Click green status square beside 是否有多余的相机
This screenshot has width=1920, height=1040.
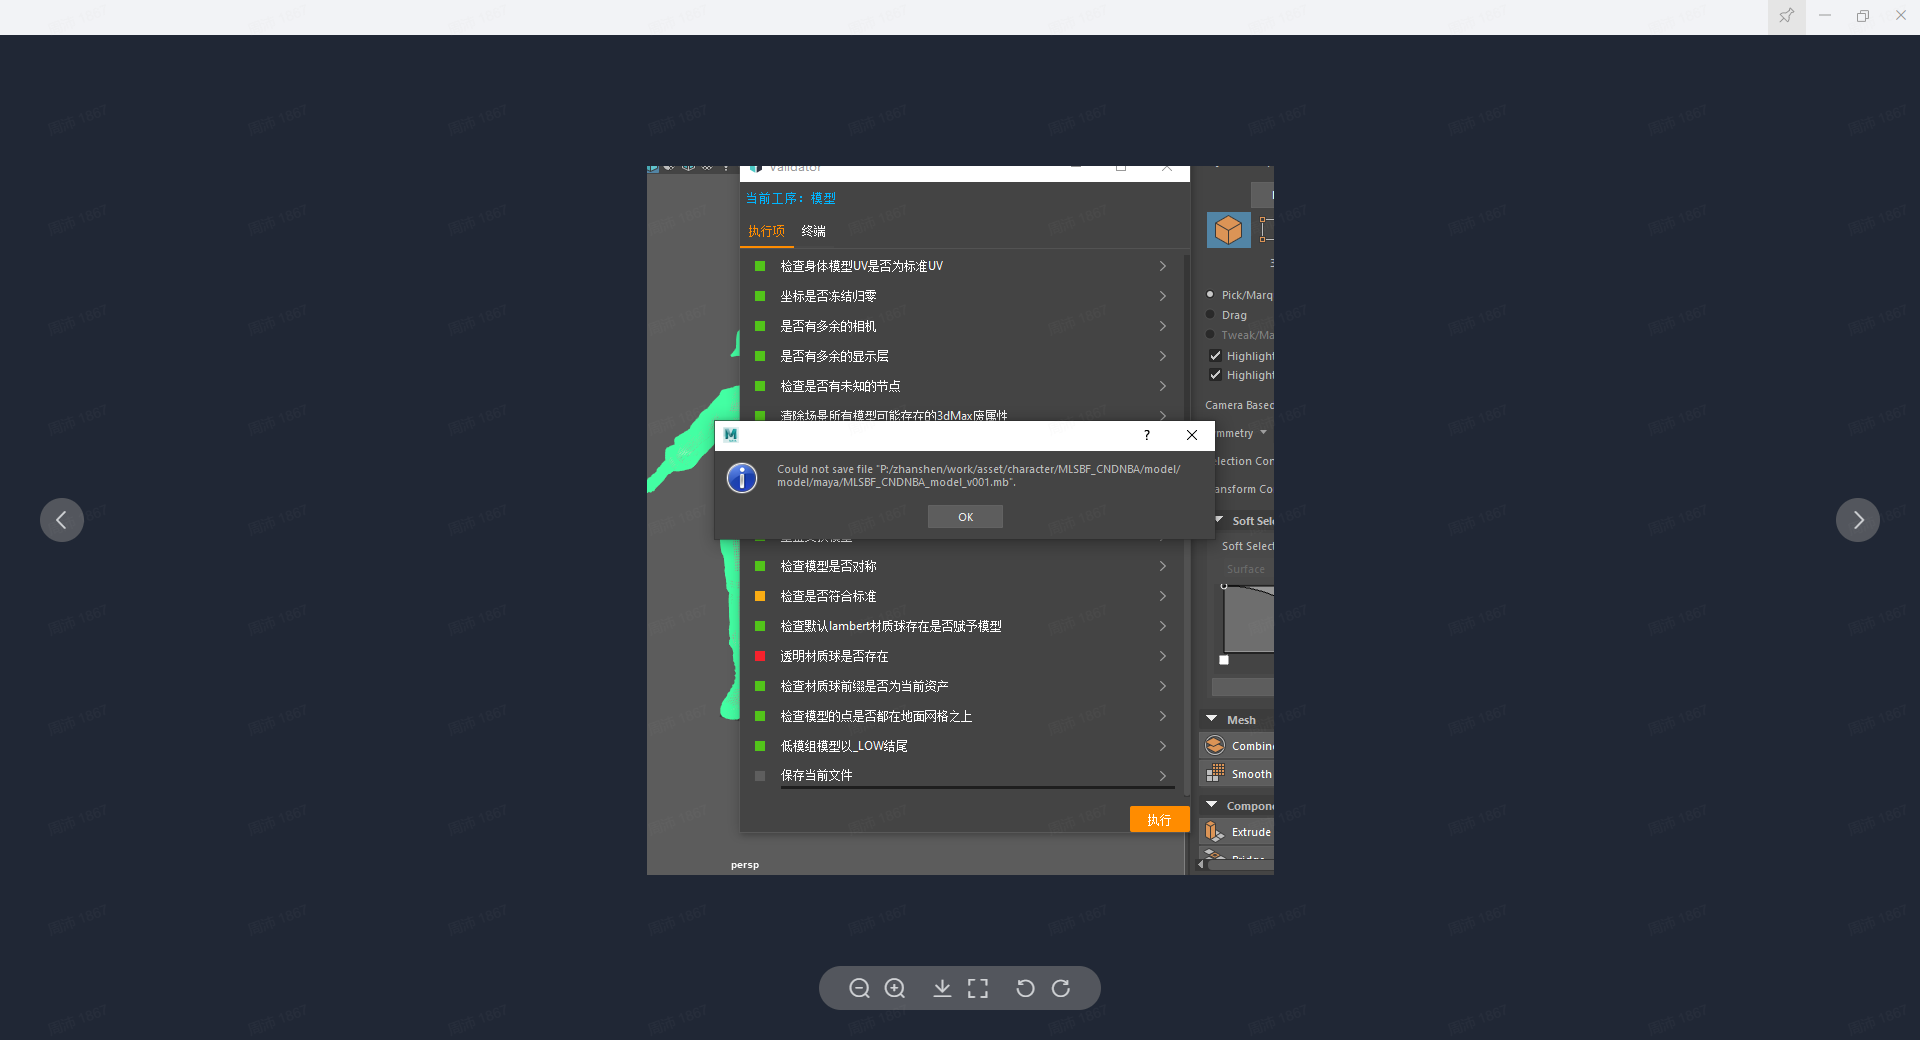point(760,326)
